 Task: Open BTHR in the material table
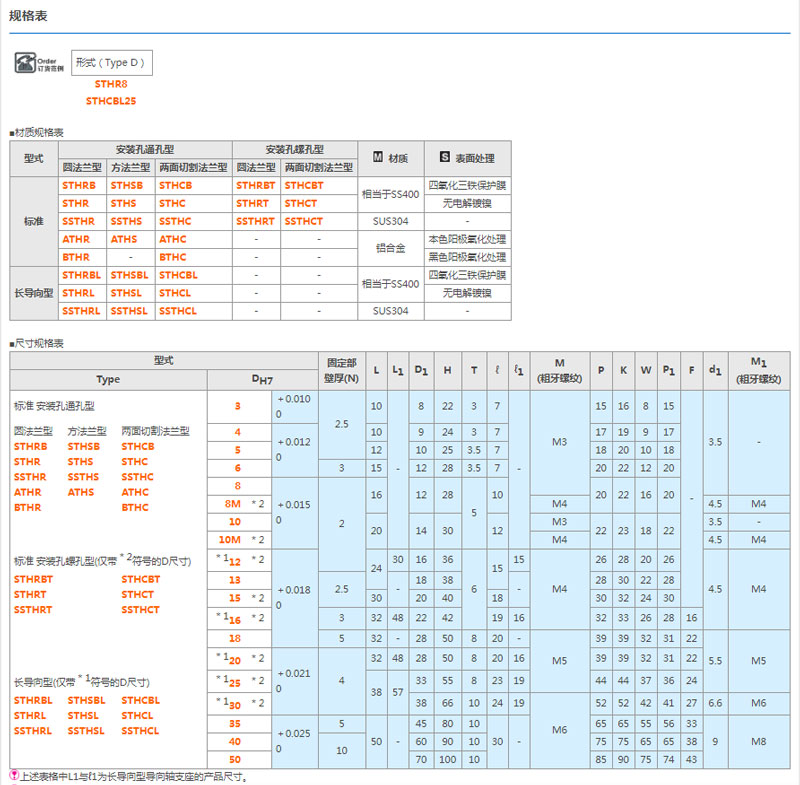[76, 257]
